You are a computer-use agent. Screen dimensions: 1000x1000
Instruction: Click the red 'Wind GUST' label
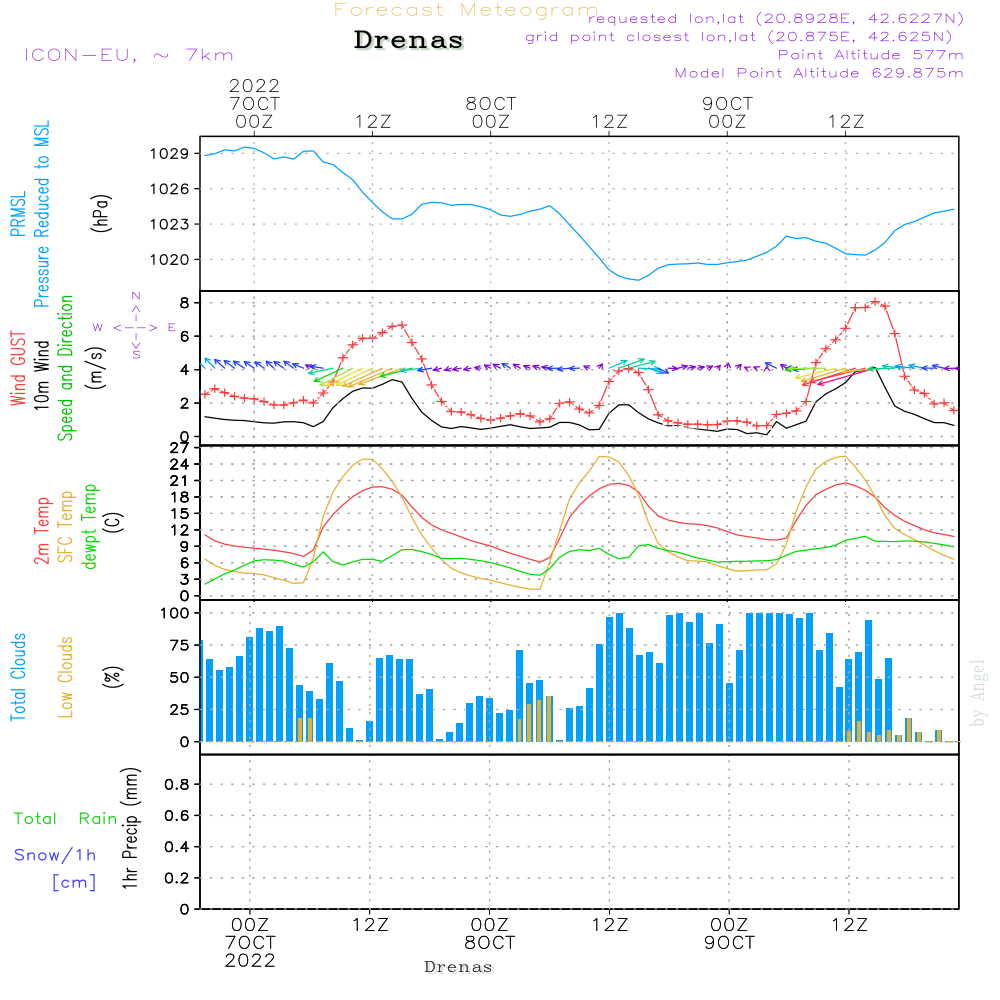[18, 369]
